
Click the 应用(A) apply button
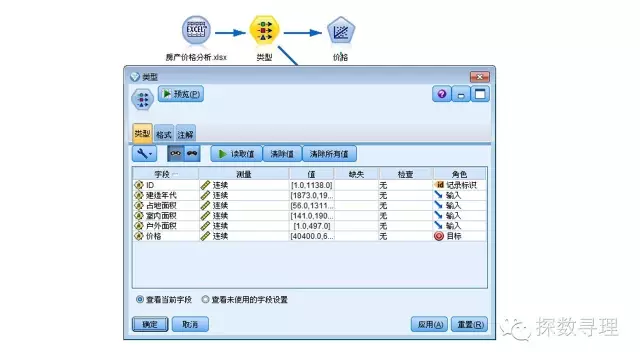pos(429,324)
